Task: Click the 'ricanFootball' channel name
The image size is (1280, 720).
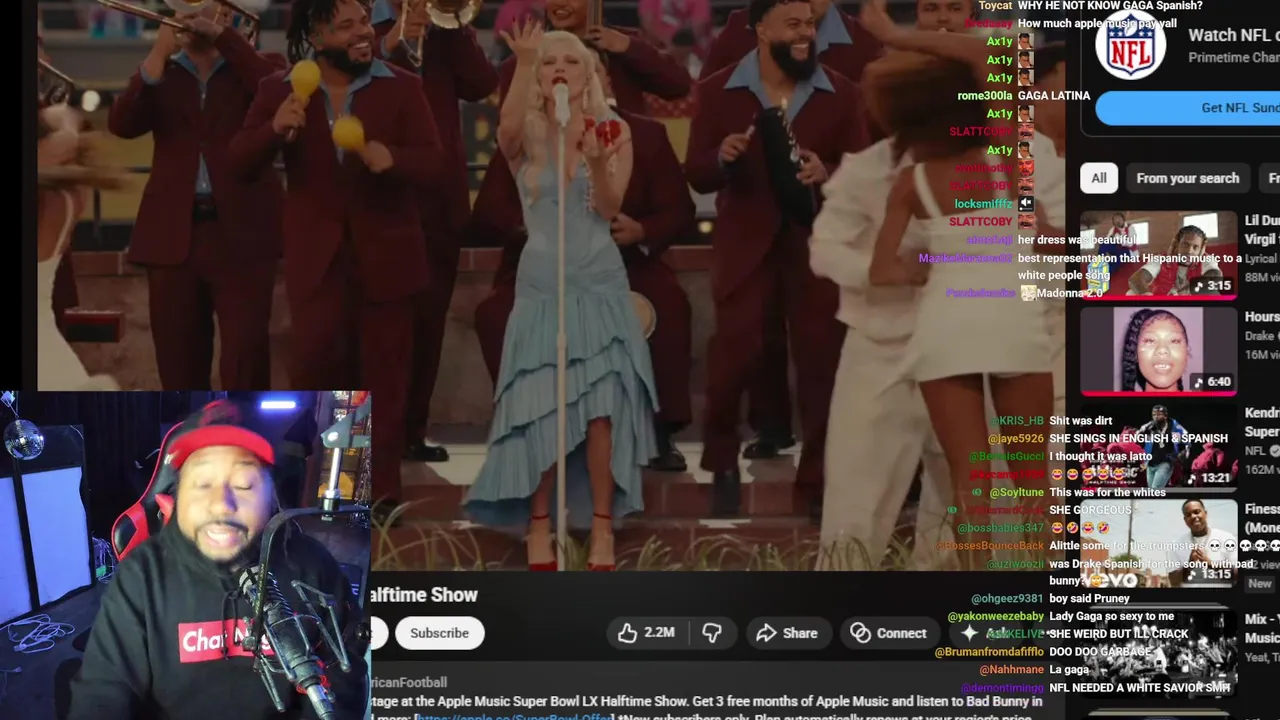Action: point(409,683)
